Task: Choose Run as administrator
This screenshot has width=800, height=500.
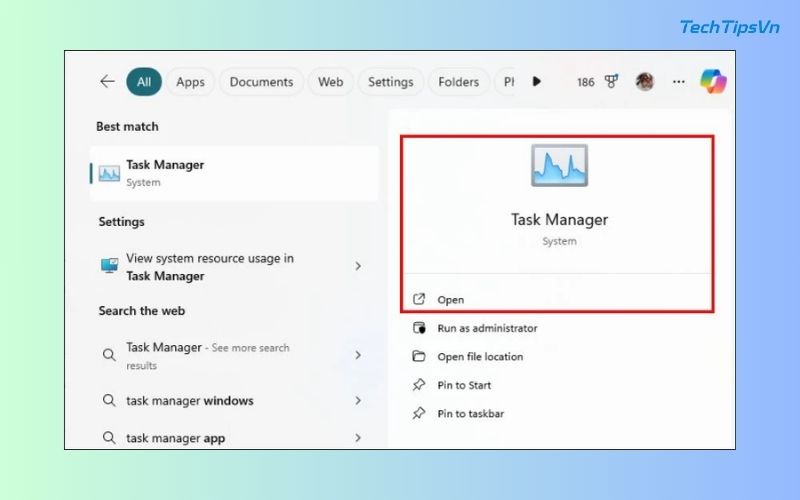Action: (x=487, y=328)
